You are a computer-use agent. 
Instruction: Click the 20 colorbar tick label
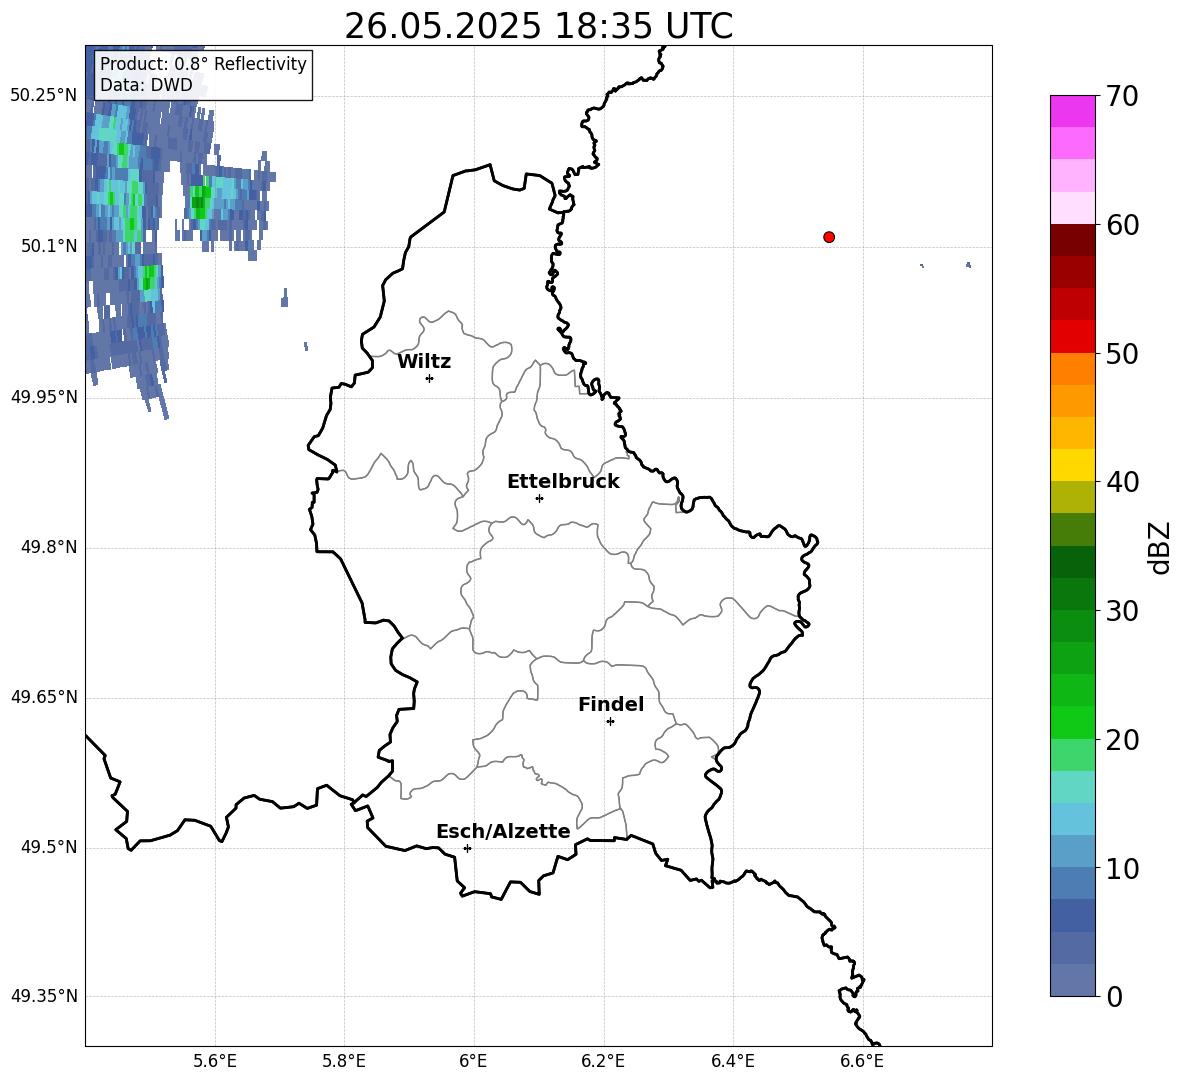point(1122,740)
